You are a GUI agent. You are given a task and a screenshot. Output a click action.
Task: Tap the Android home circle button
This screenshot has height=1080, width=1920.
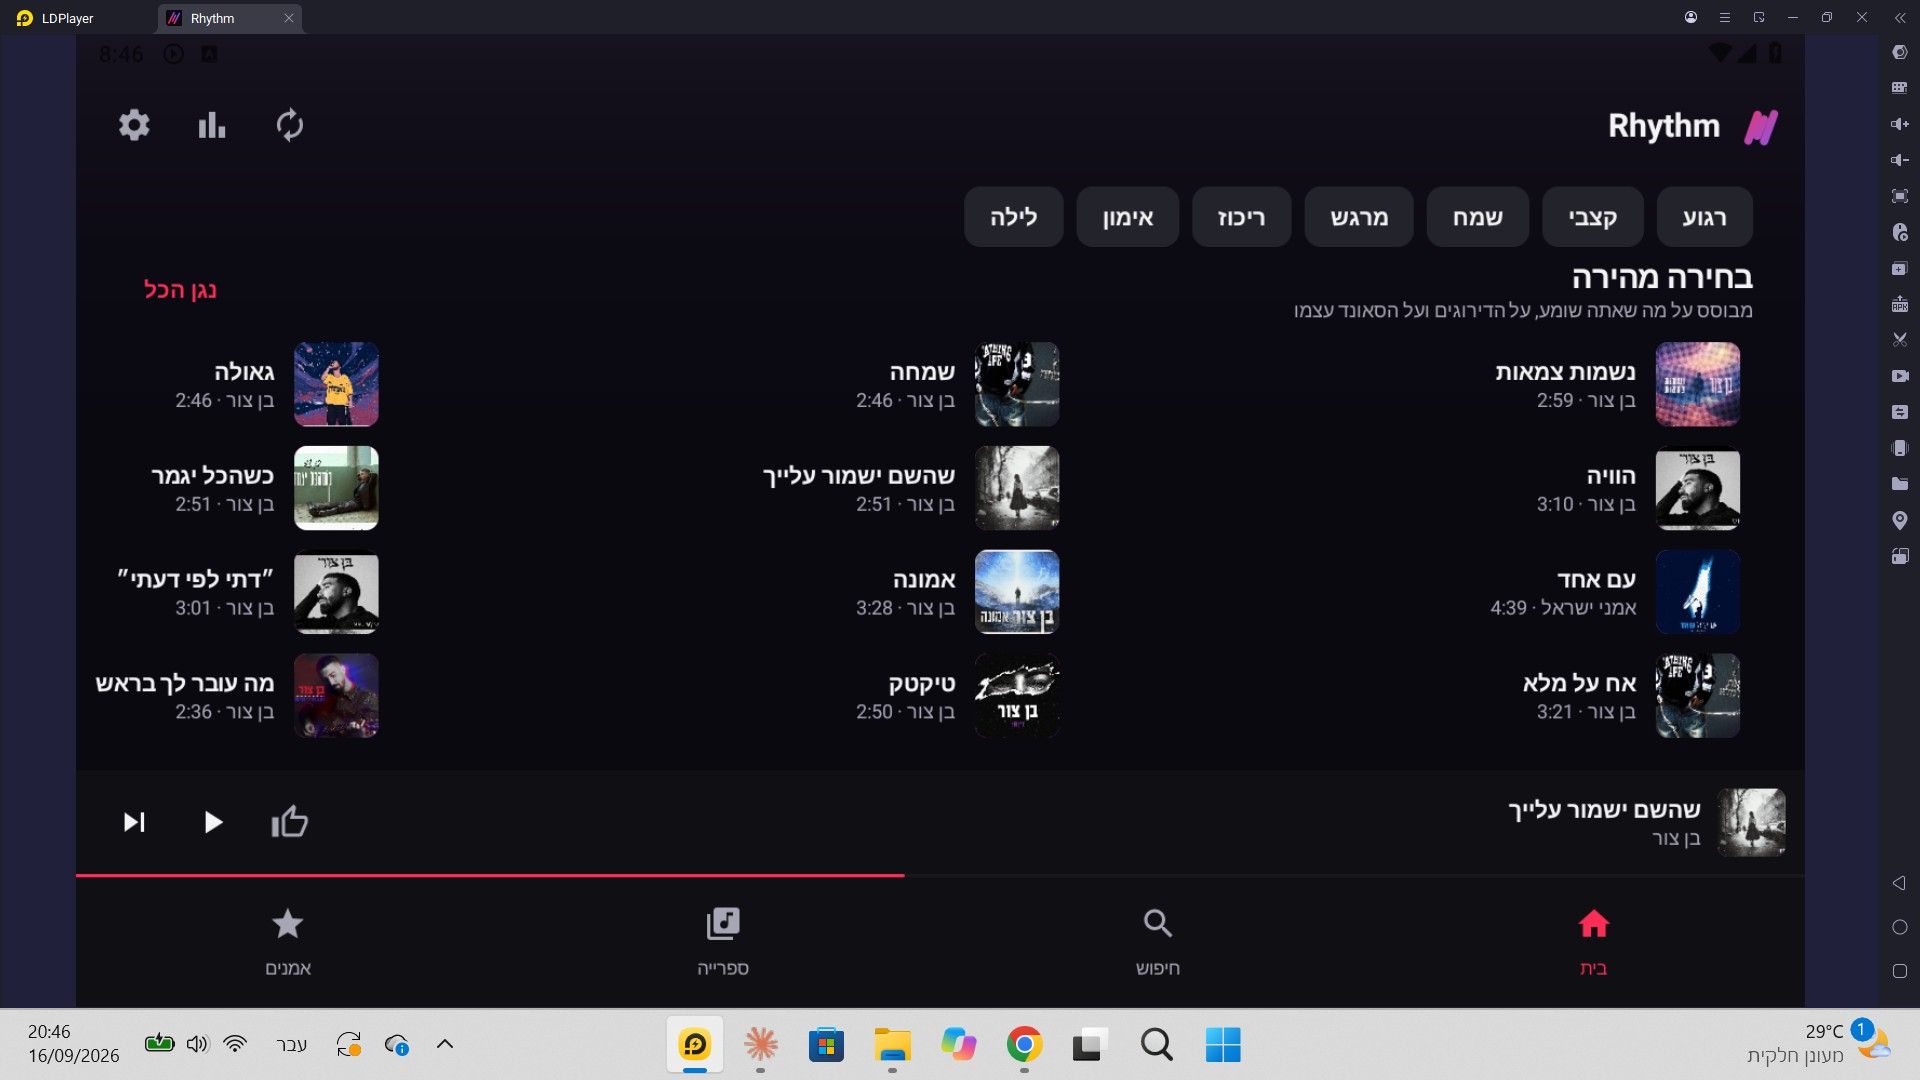pyautogui.click(x=1900, y=927)
